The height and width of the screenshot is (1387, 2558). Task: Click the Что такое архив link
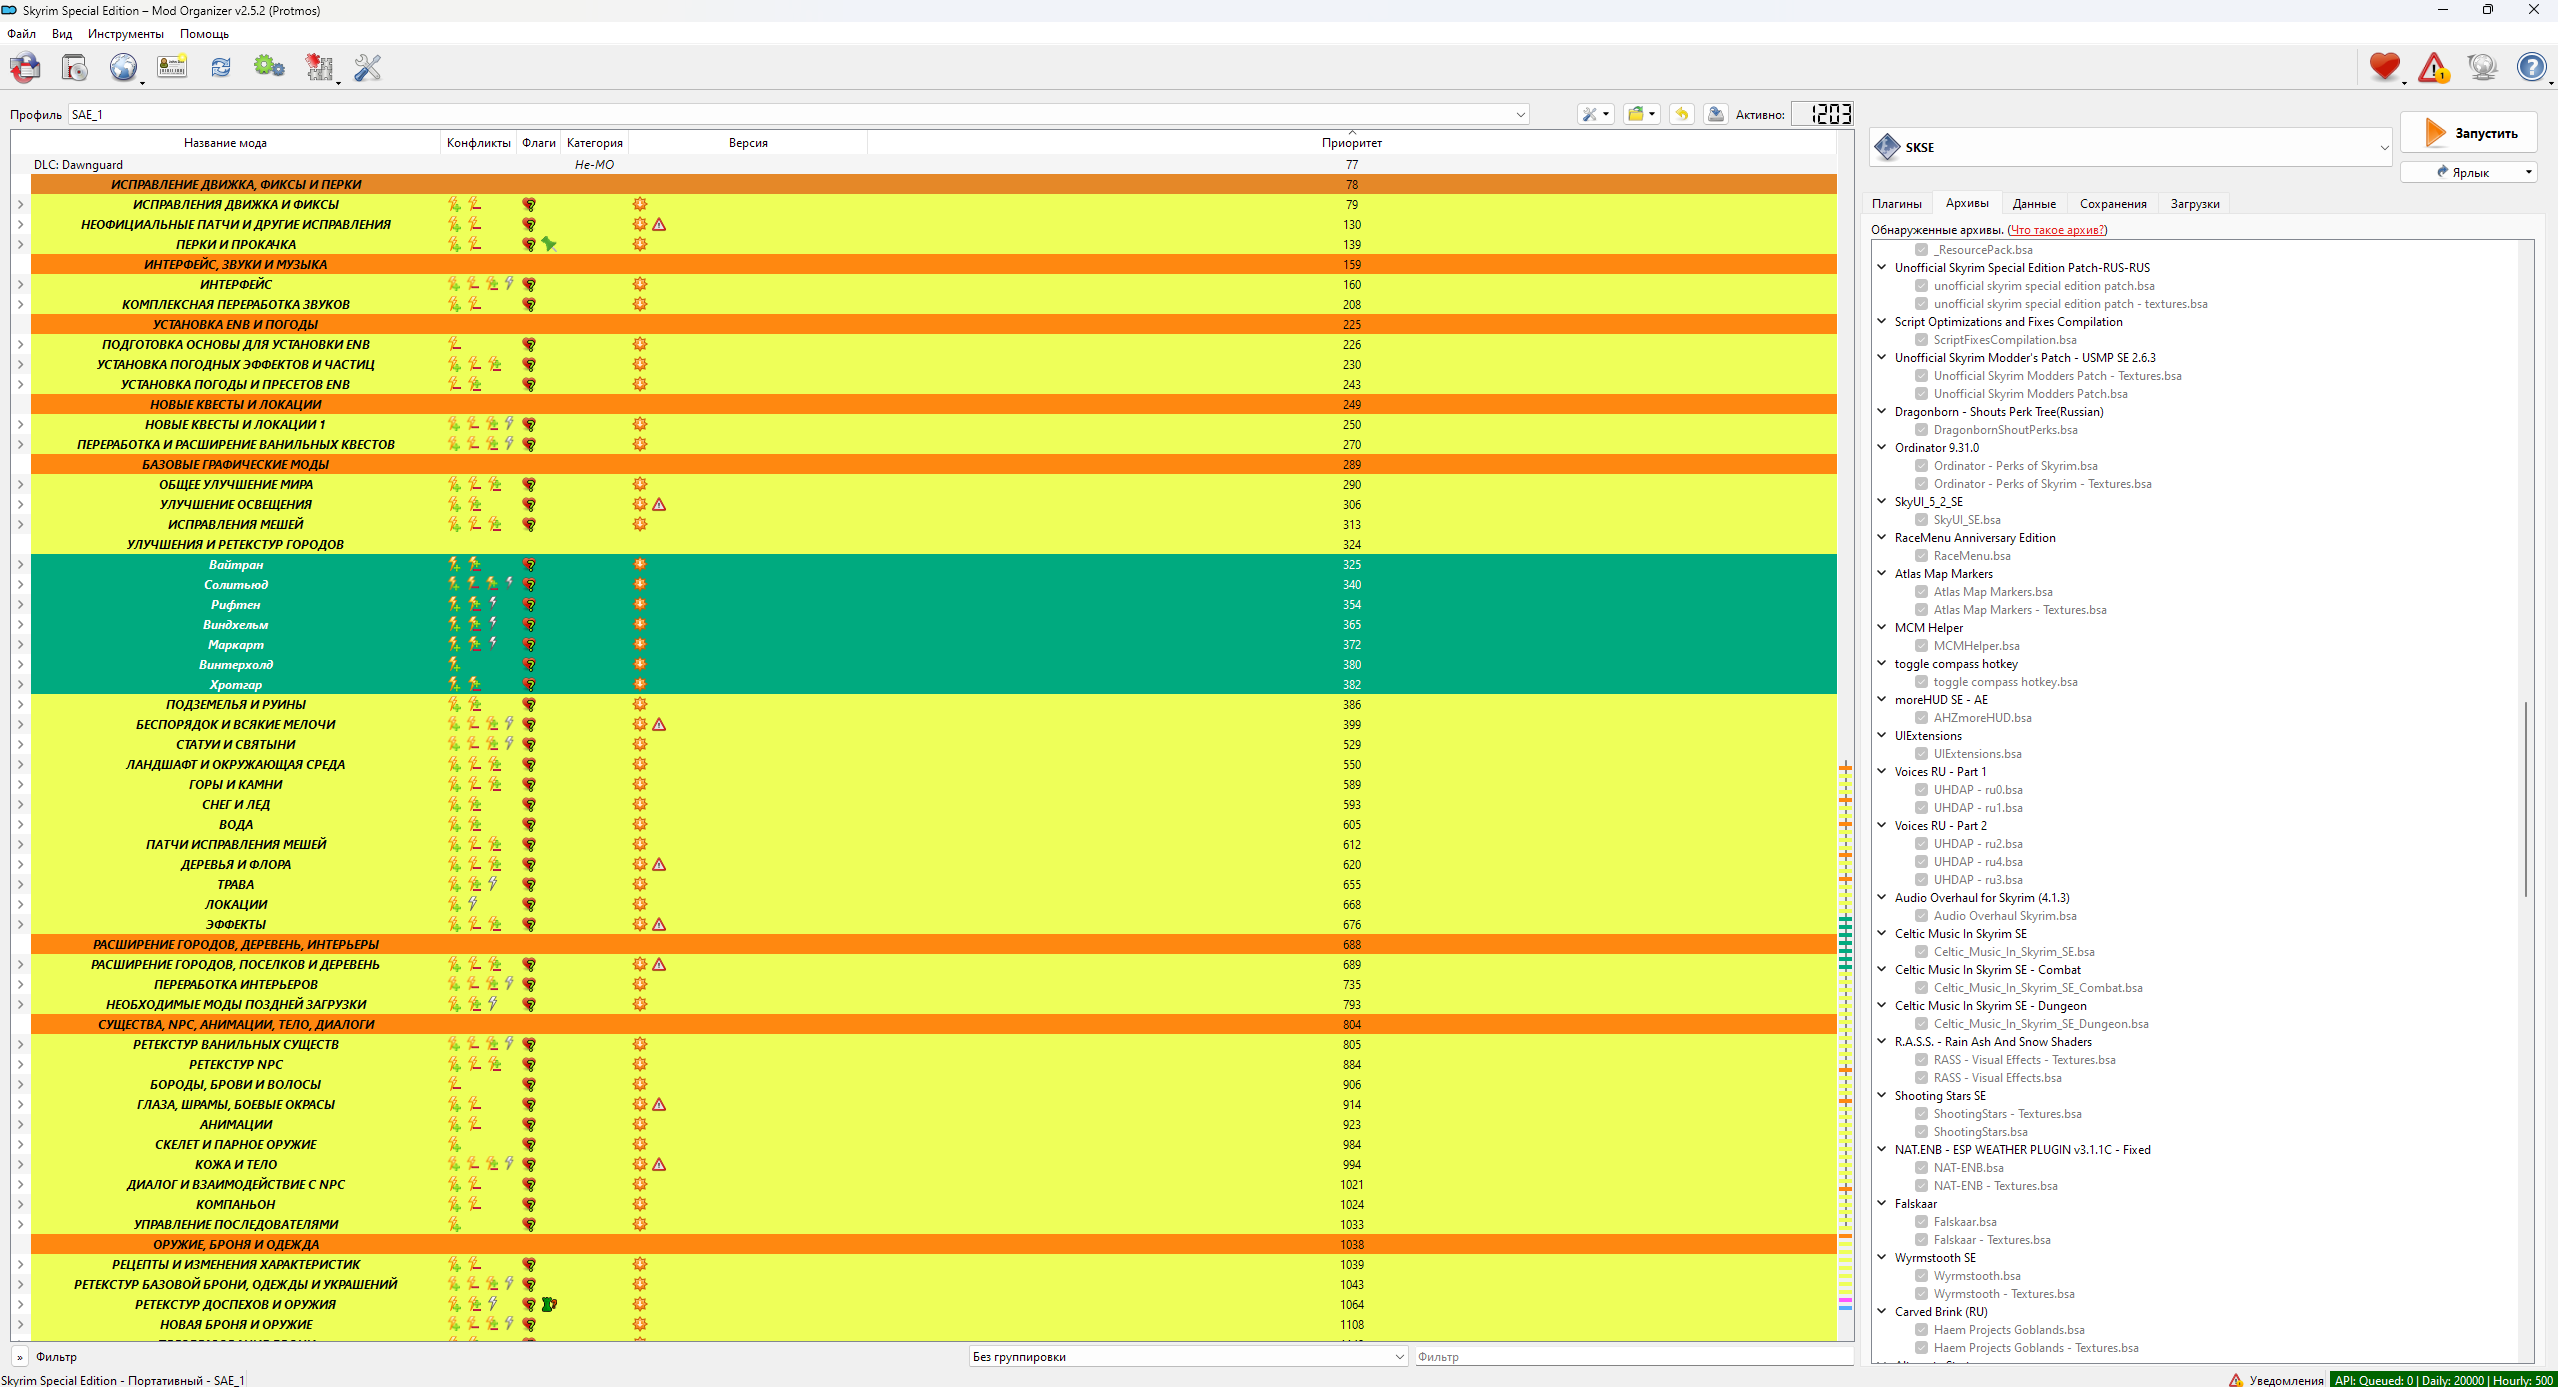2056,230
